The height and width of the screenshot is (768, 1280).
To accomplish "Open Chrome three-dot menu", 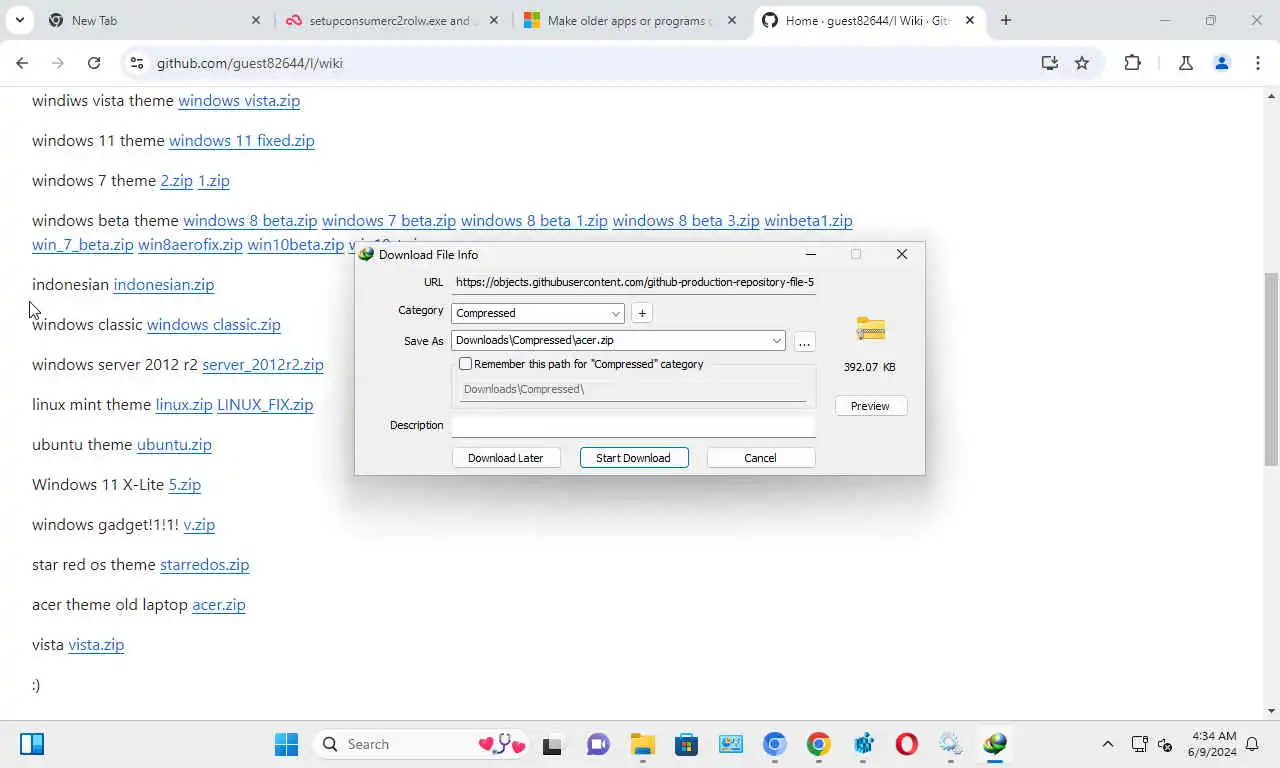I will pos(1258,63).
